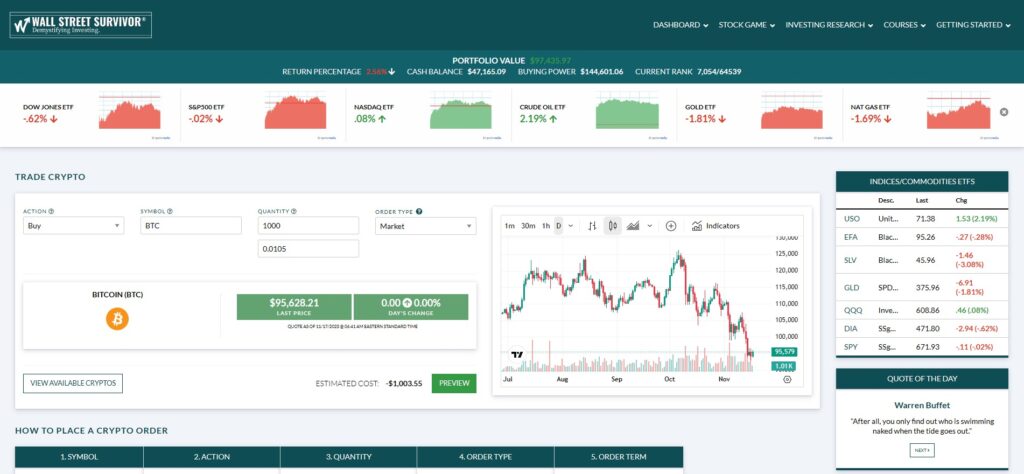Click the Symbol field containing BTC
This screenshot has width=1024, height=474.
tap(191, 226)
